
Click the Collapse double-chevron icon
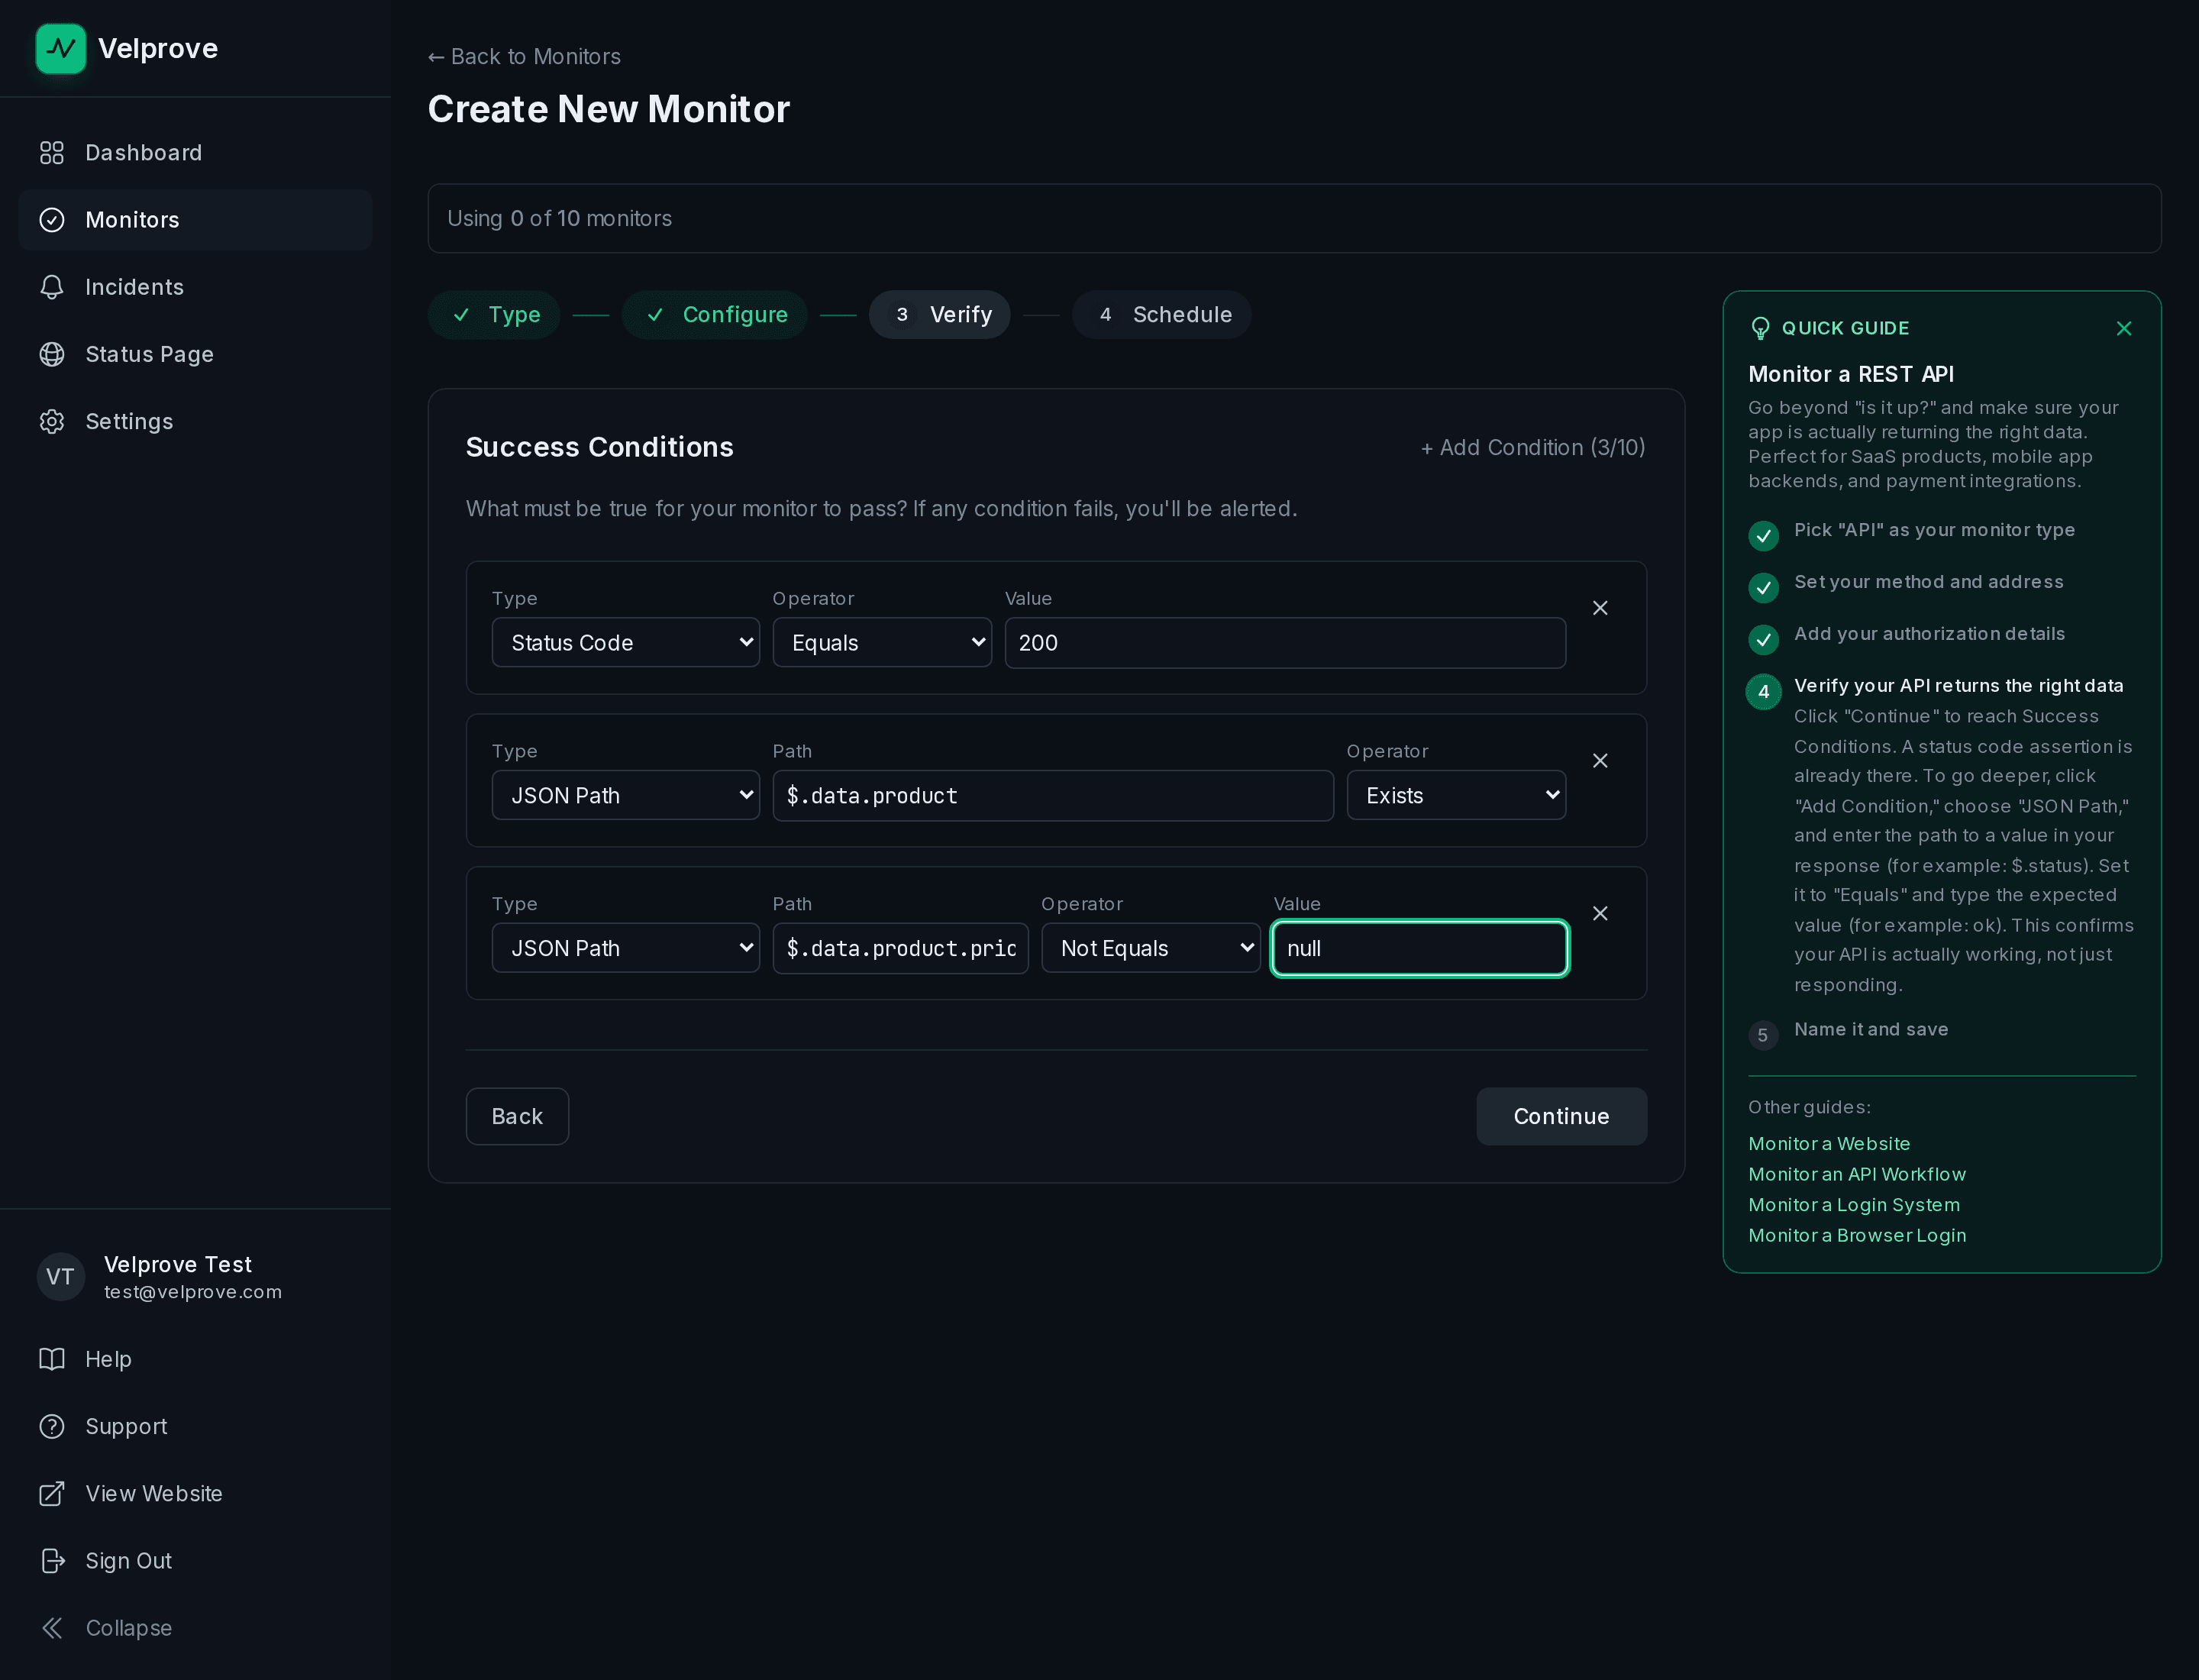tap(52, 1627)
